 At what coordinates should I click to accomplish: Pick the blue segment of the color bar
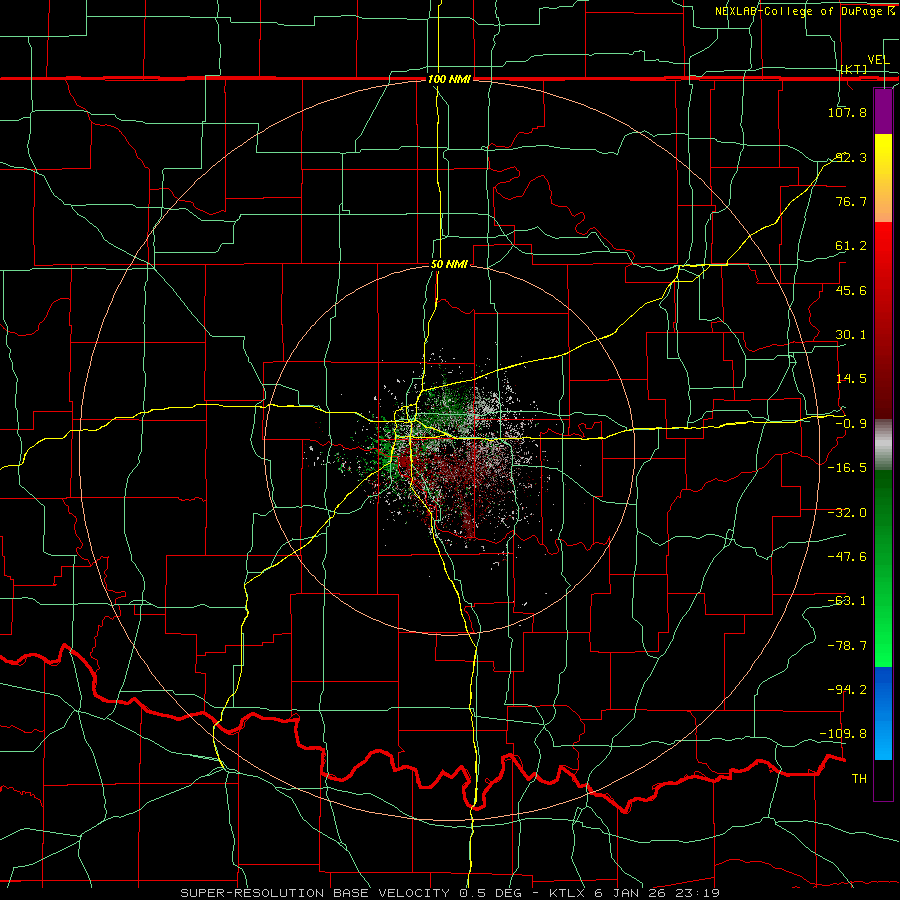point(883,713)
